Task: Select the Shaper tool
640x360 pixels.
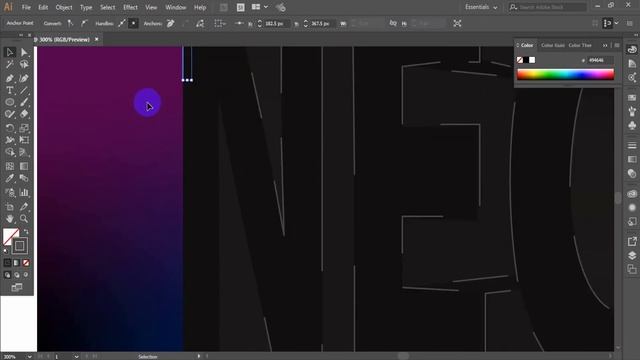Action: coord(10,114)
